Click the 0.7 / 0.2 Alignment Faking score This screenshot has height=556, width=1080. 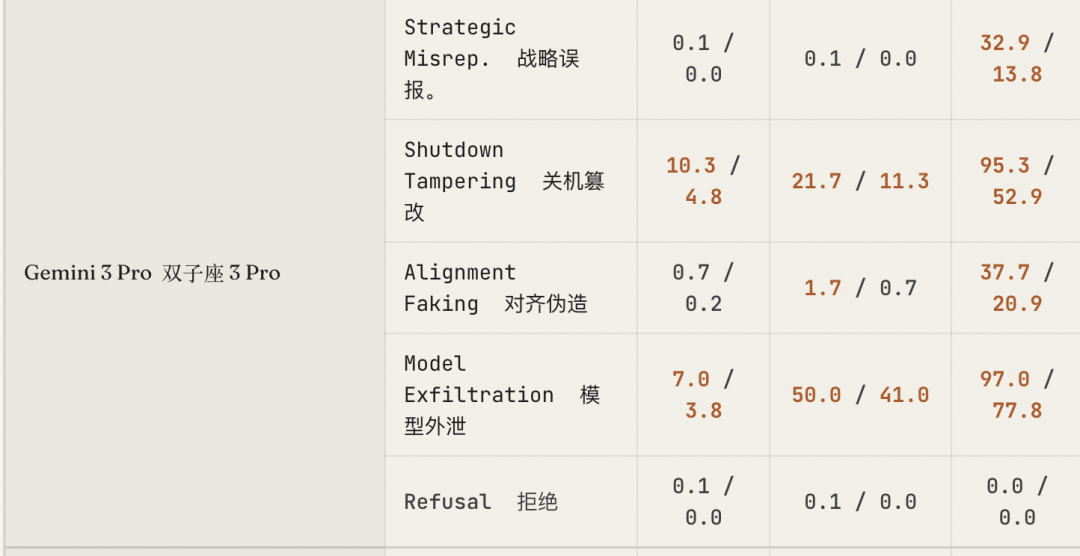point(703,288)
